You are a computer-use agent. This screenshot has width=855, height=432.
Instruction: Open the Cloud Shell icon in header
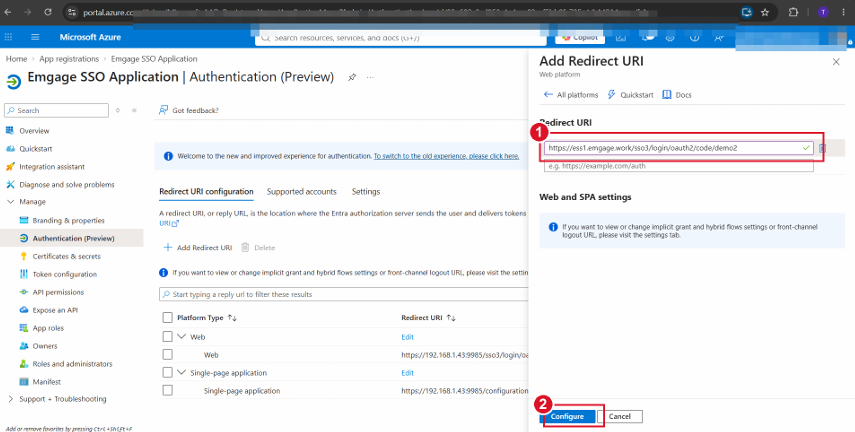click(621, 37)
